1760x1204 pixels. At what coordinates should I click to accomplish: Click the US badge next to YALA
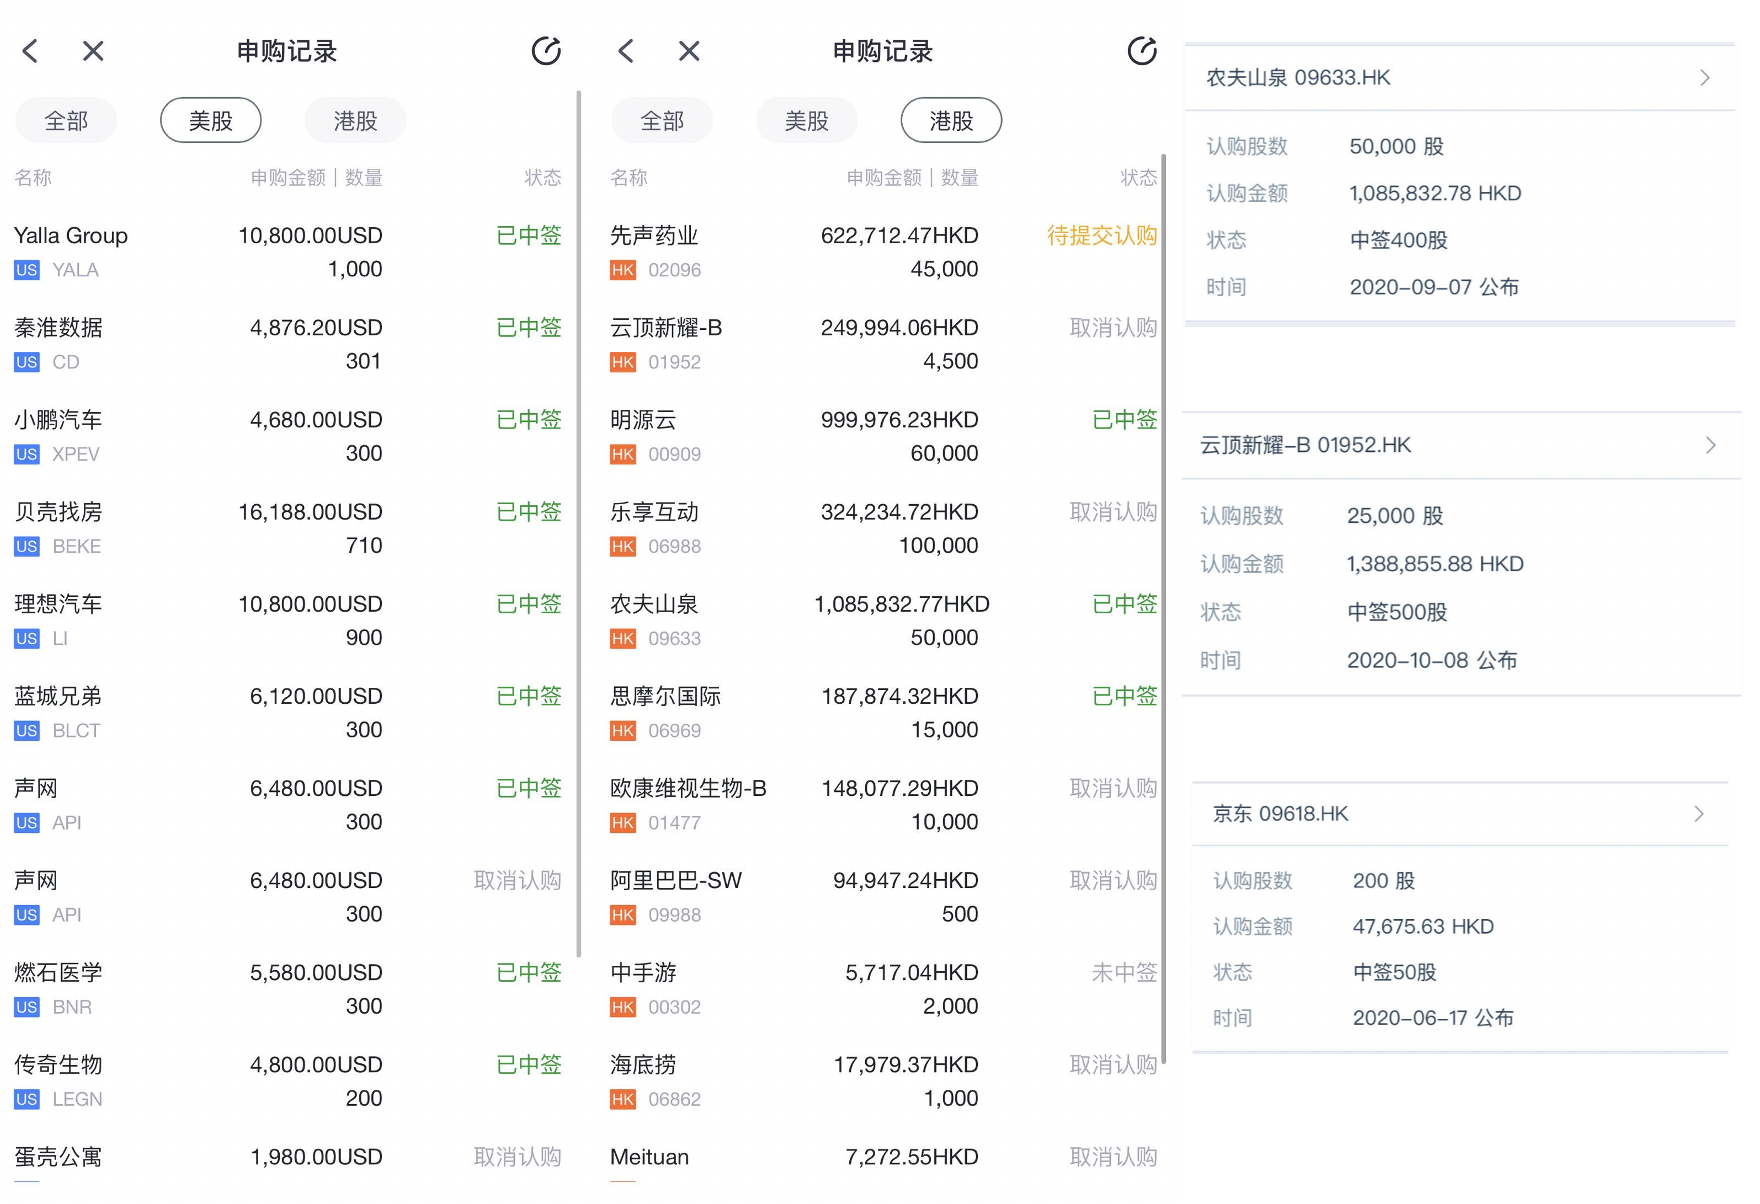click(x=27, y=270)
